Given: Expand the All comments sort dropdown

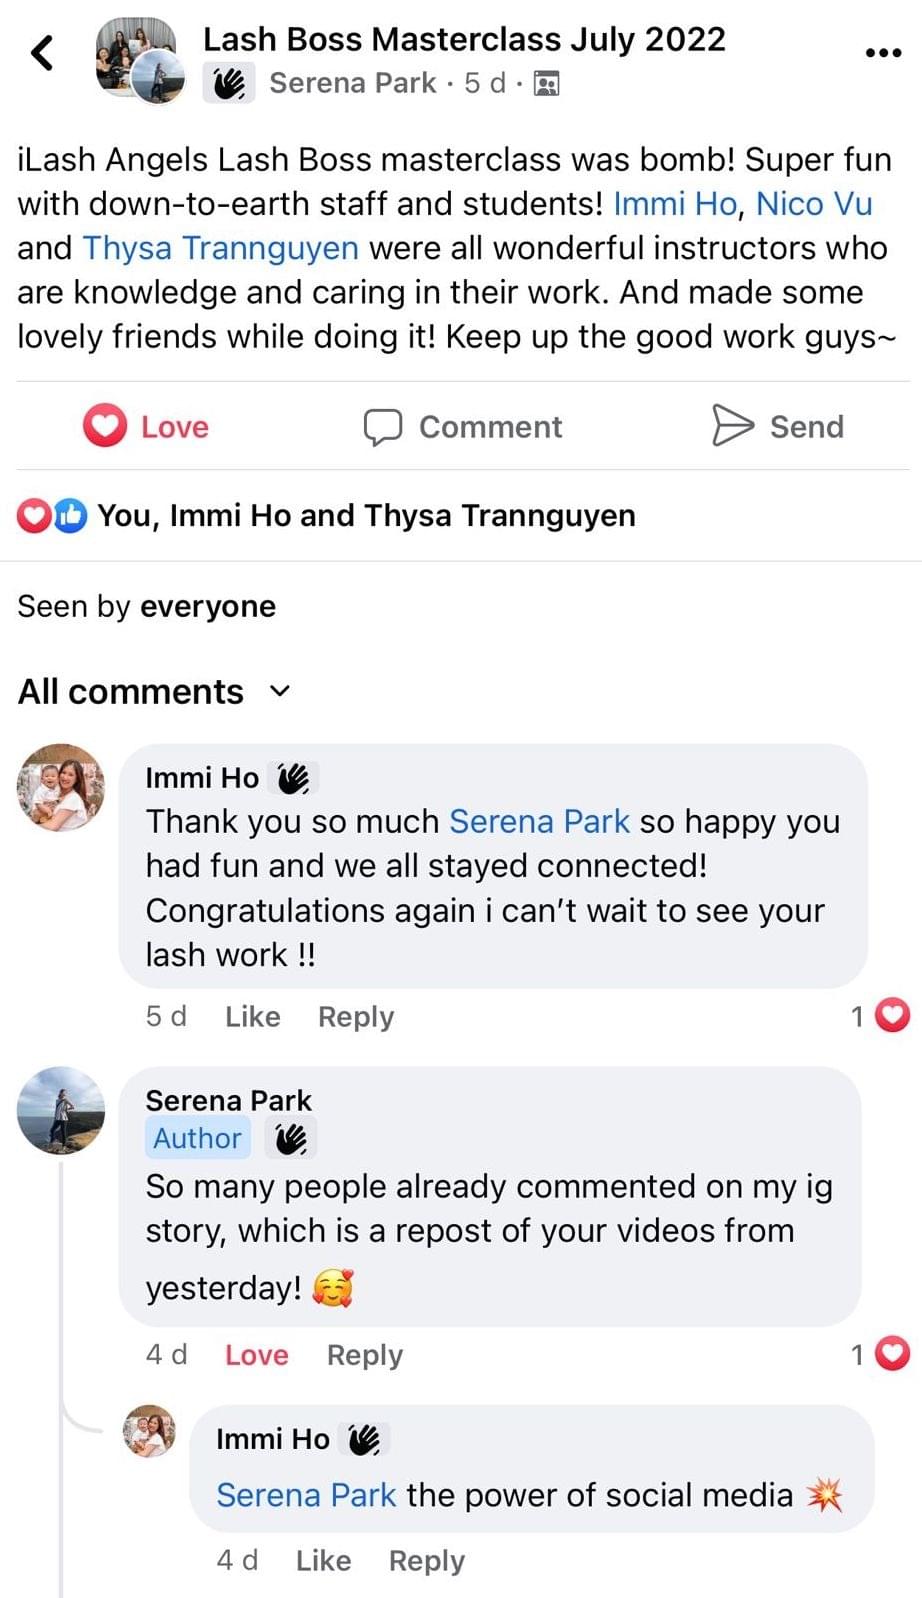Looking at the screenshot, I should tap(281, 691).
